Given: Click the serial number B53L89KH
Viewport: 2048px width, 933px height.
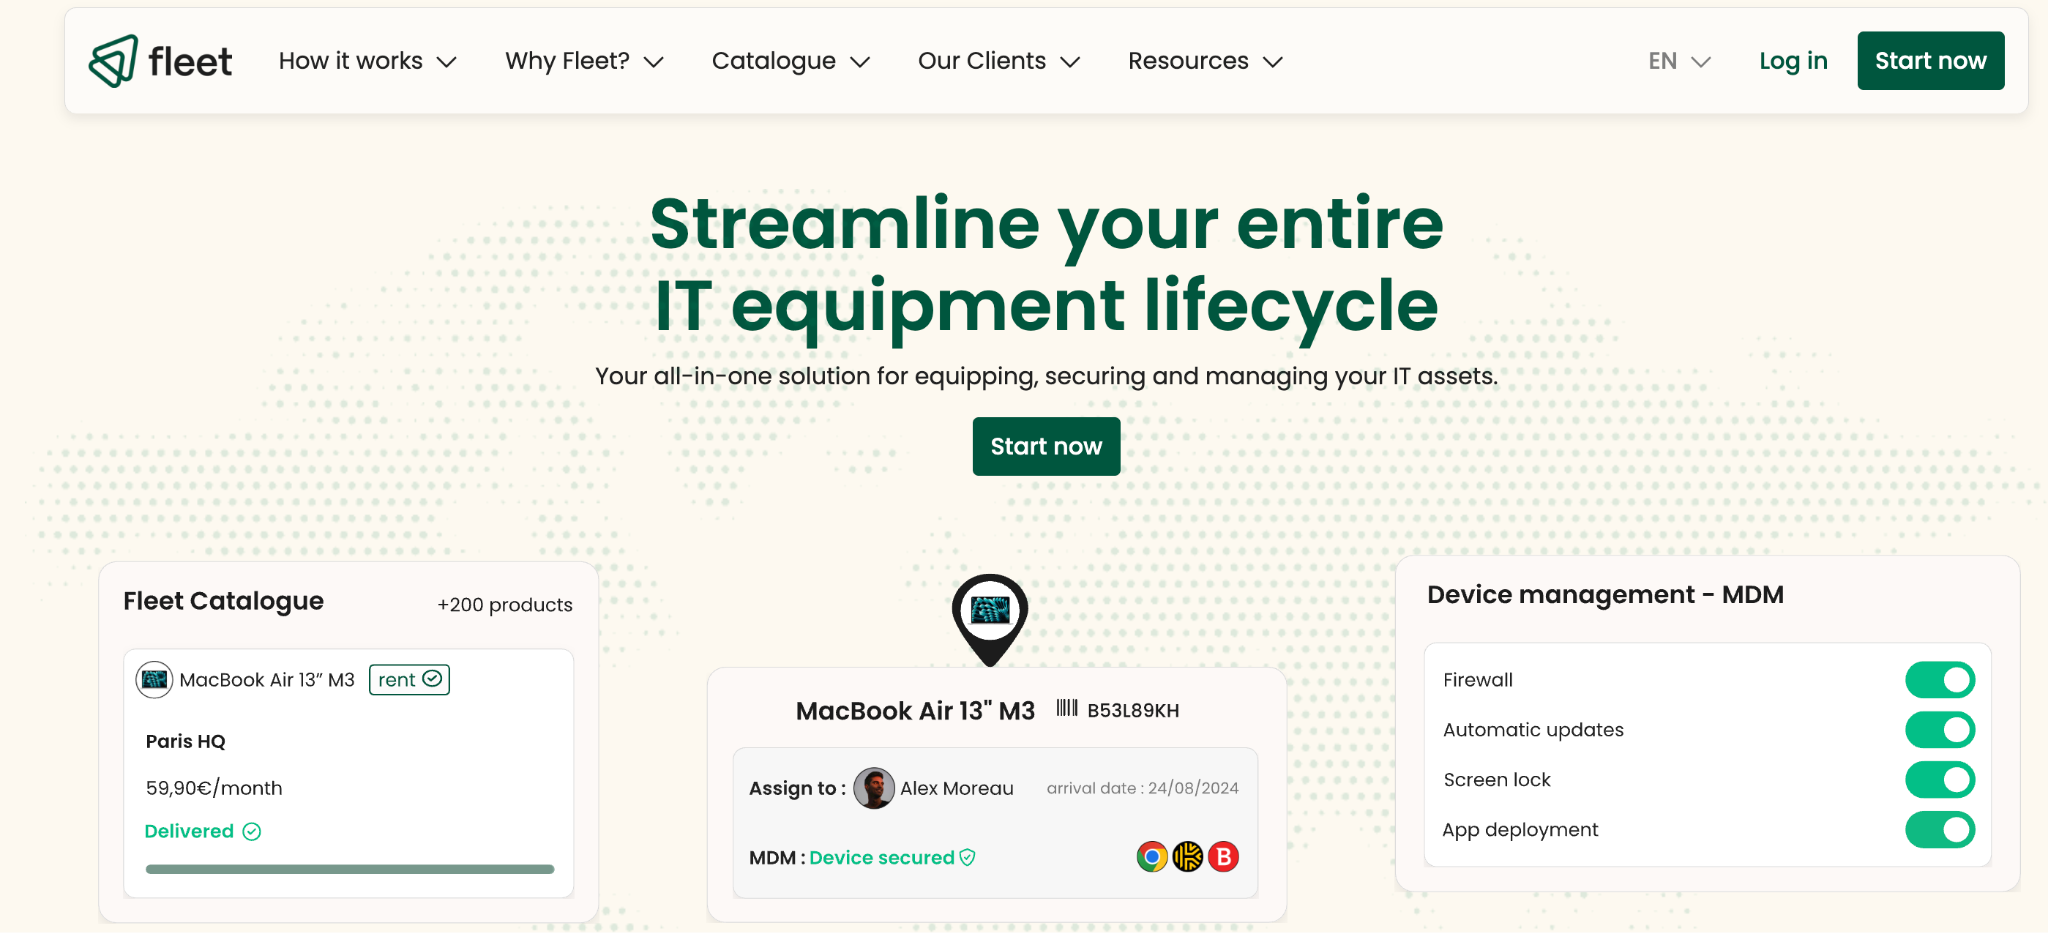Looking at the screenshot, I should click(1133, 711).
